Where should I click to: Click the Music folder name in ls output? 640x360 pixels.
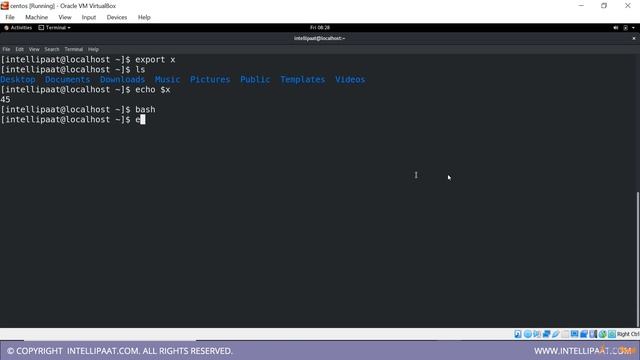click(x=167, y=80)
